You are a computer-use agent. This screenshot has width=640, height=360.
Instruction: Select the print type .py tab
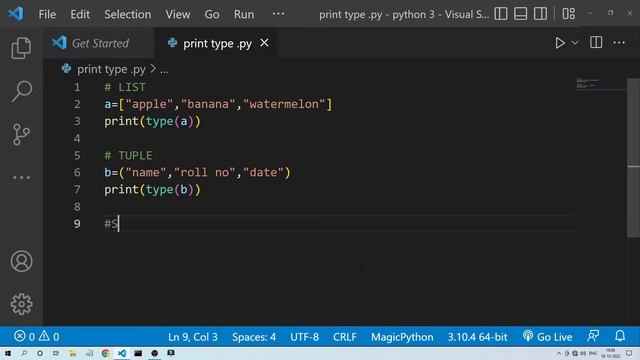(x=217, y=43)
